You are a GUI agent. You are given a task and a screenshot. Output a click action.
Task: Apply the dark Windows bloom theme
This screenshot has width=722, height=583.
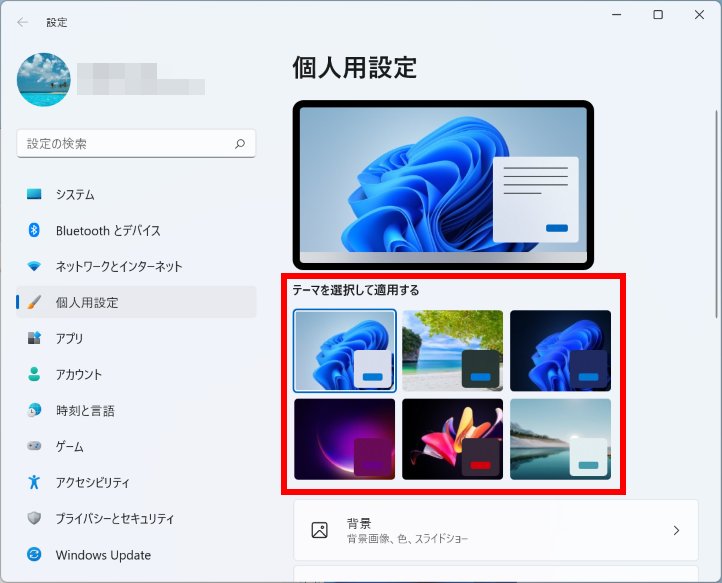pos(560,350)
